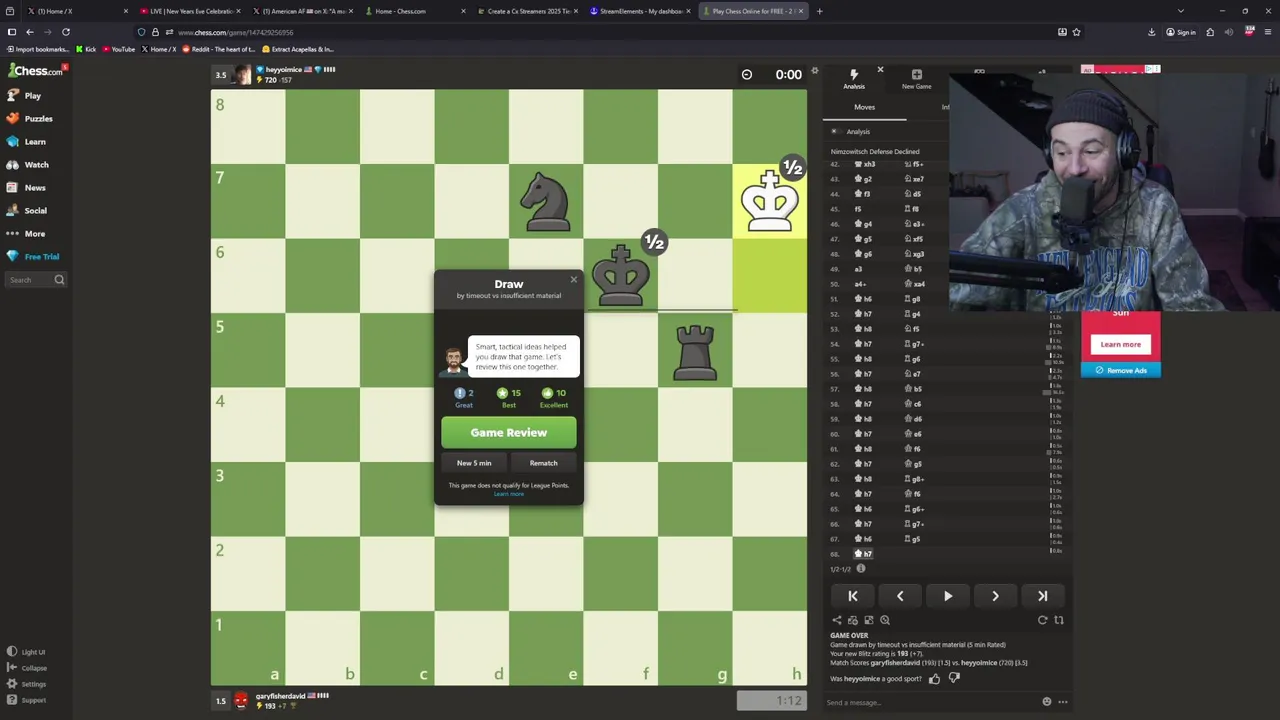
Task: Open the YouTube bookmark
Action: [119, 49]
